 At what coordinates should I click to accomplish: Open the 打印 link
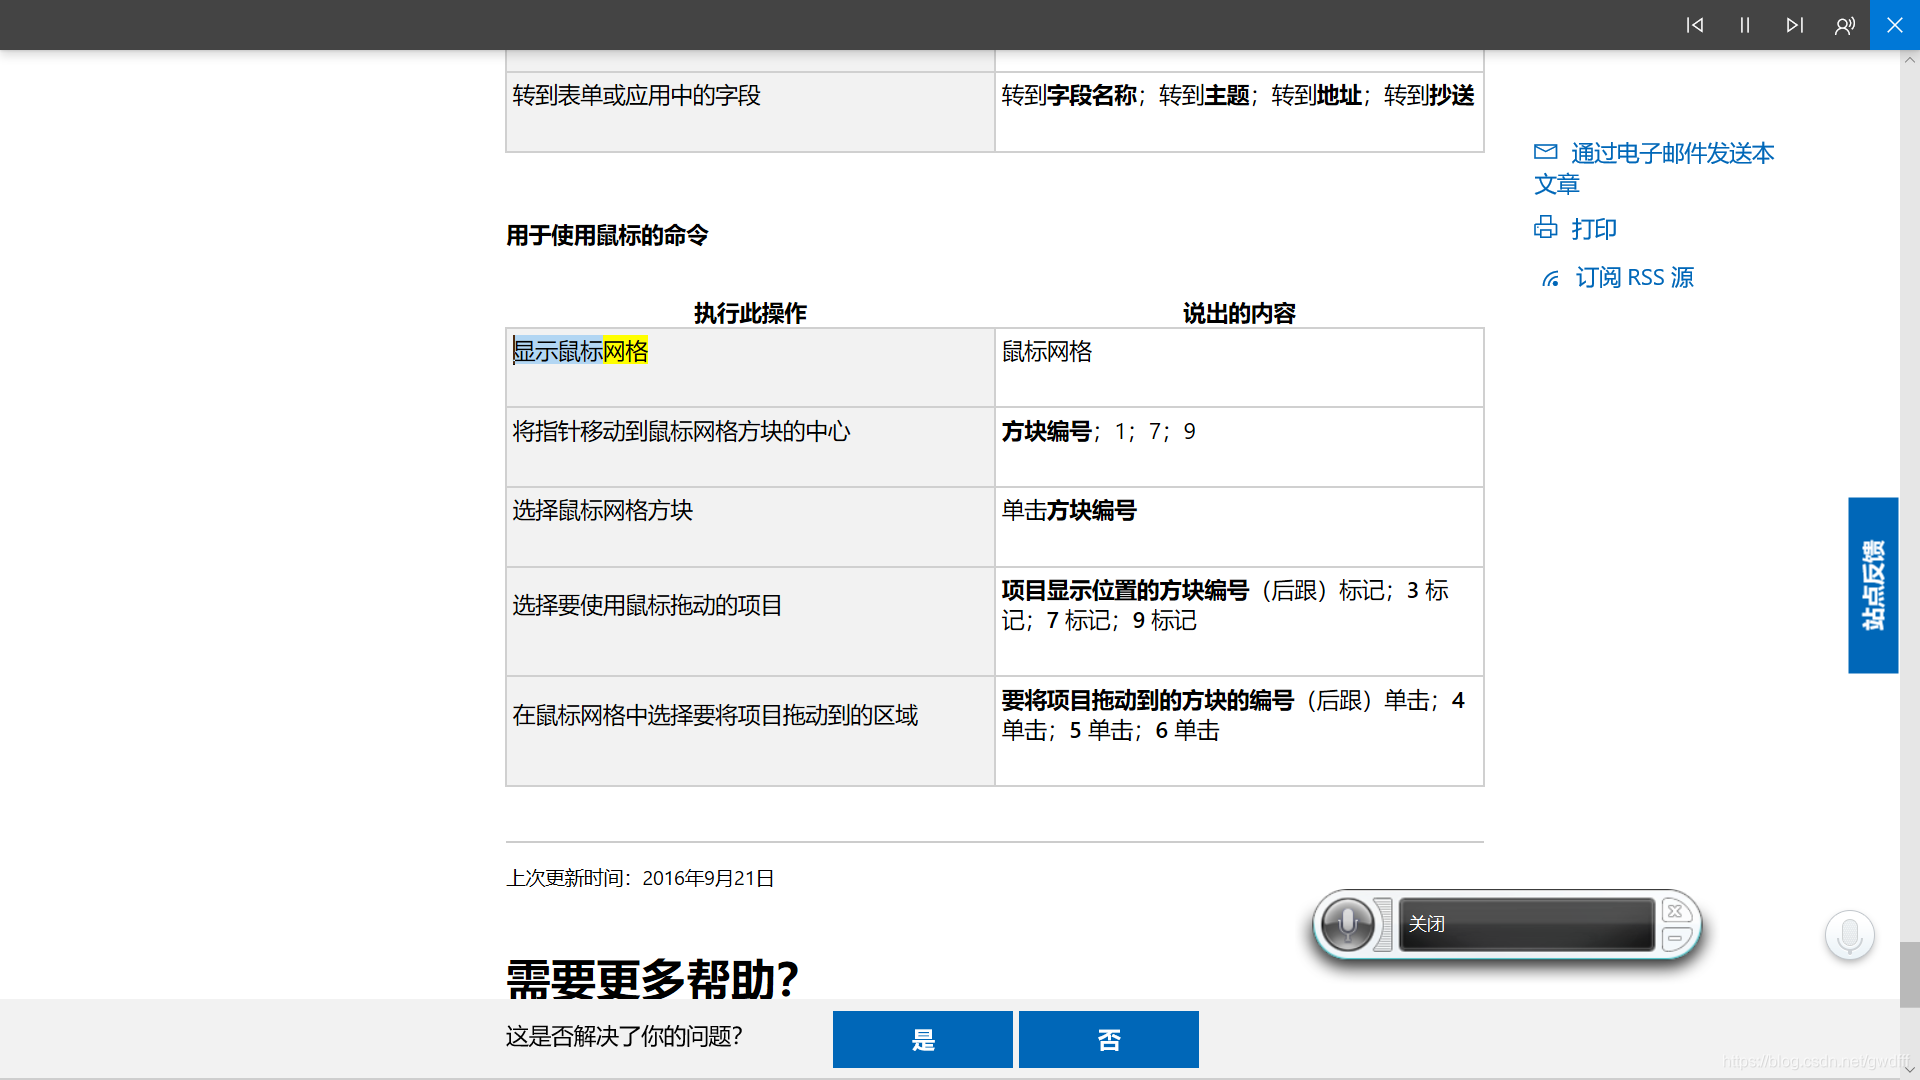pos(1594,229)
